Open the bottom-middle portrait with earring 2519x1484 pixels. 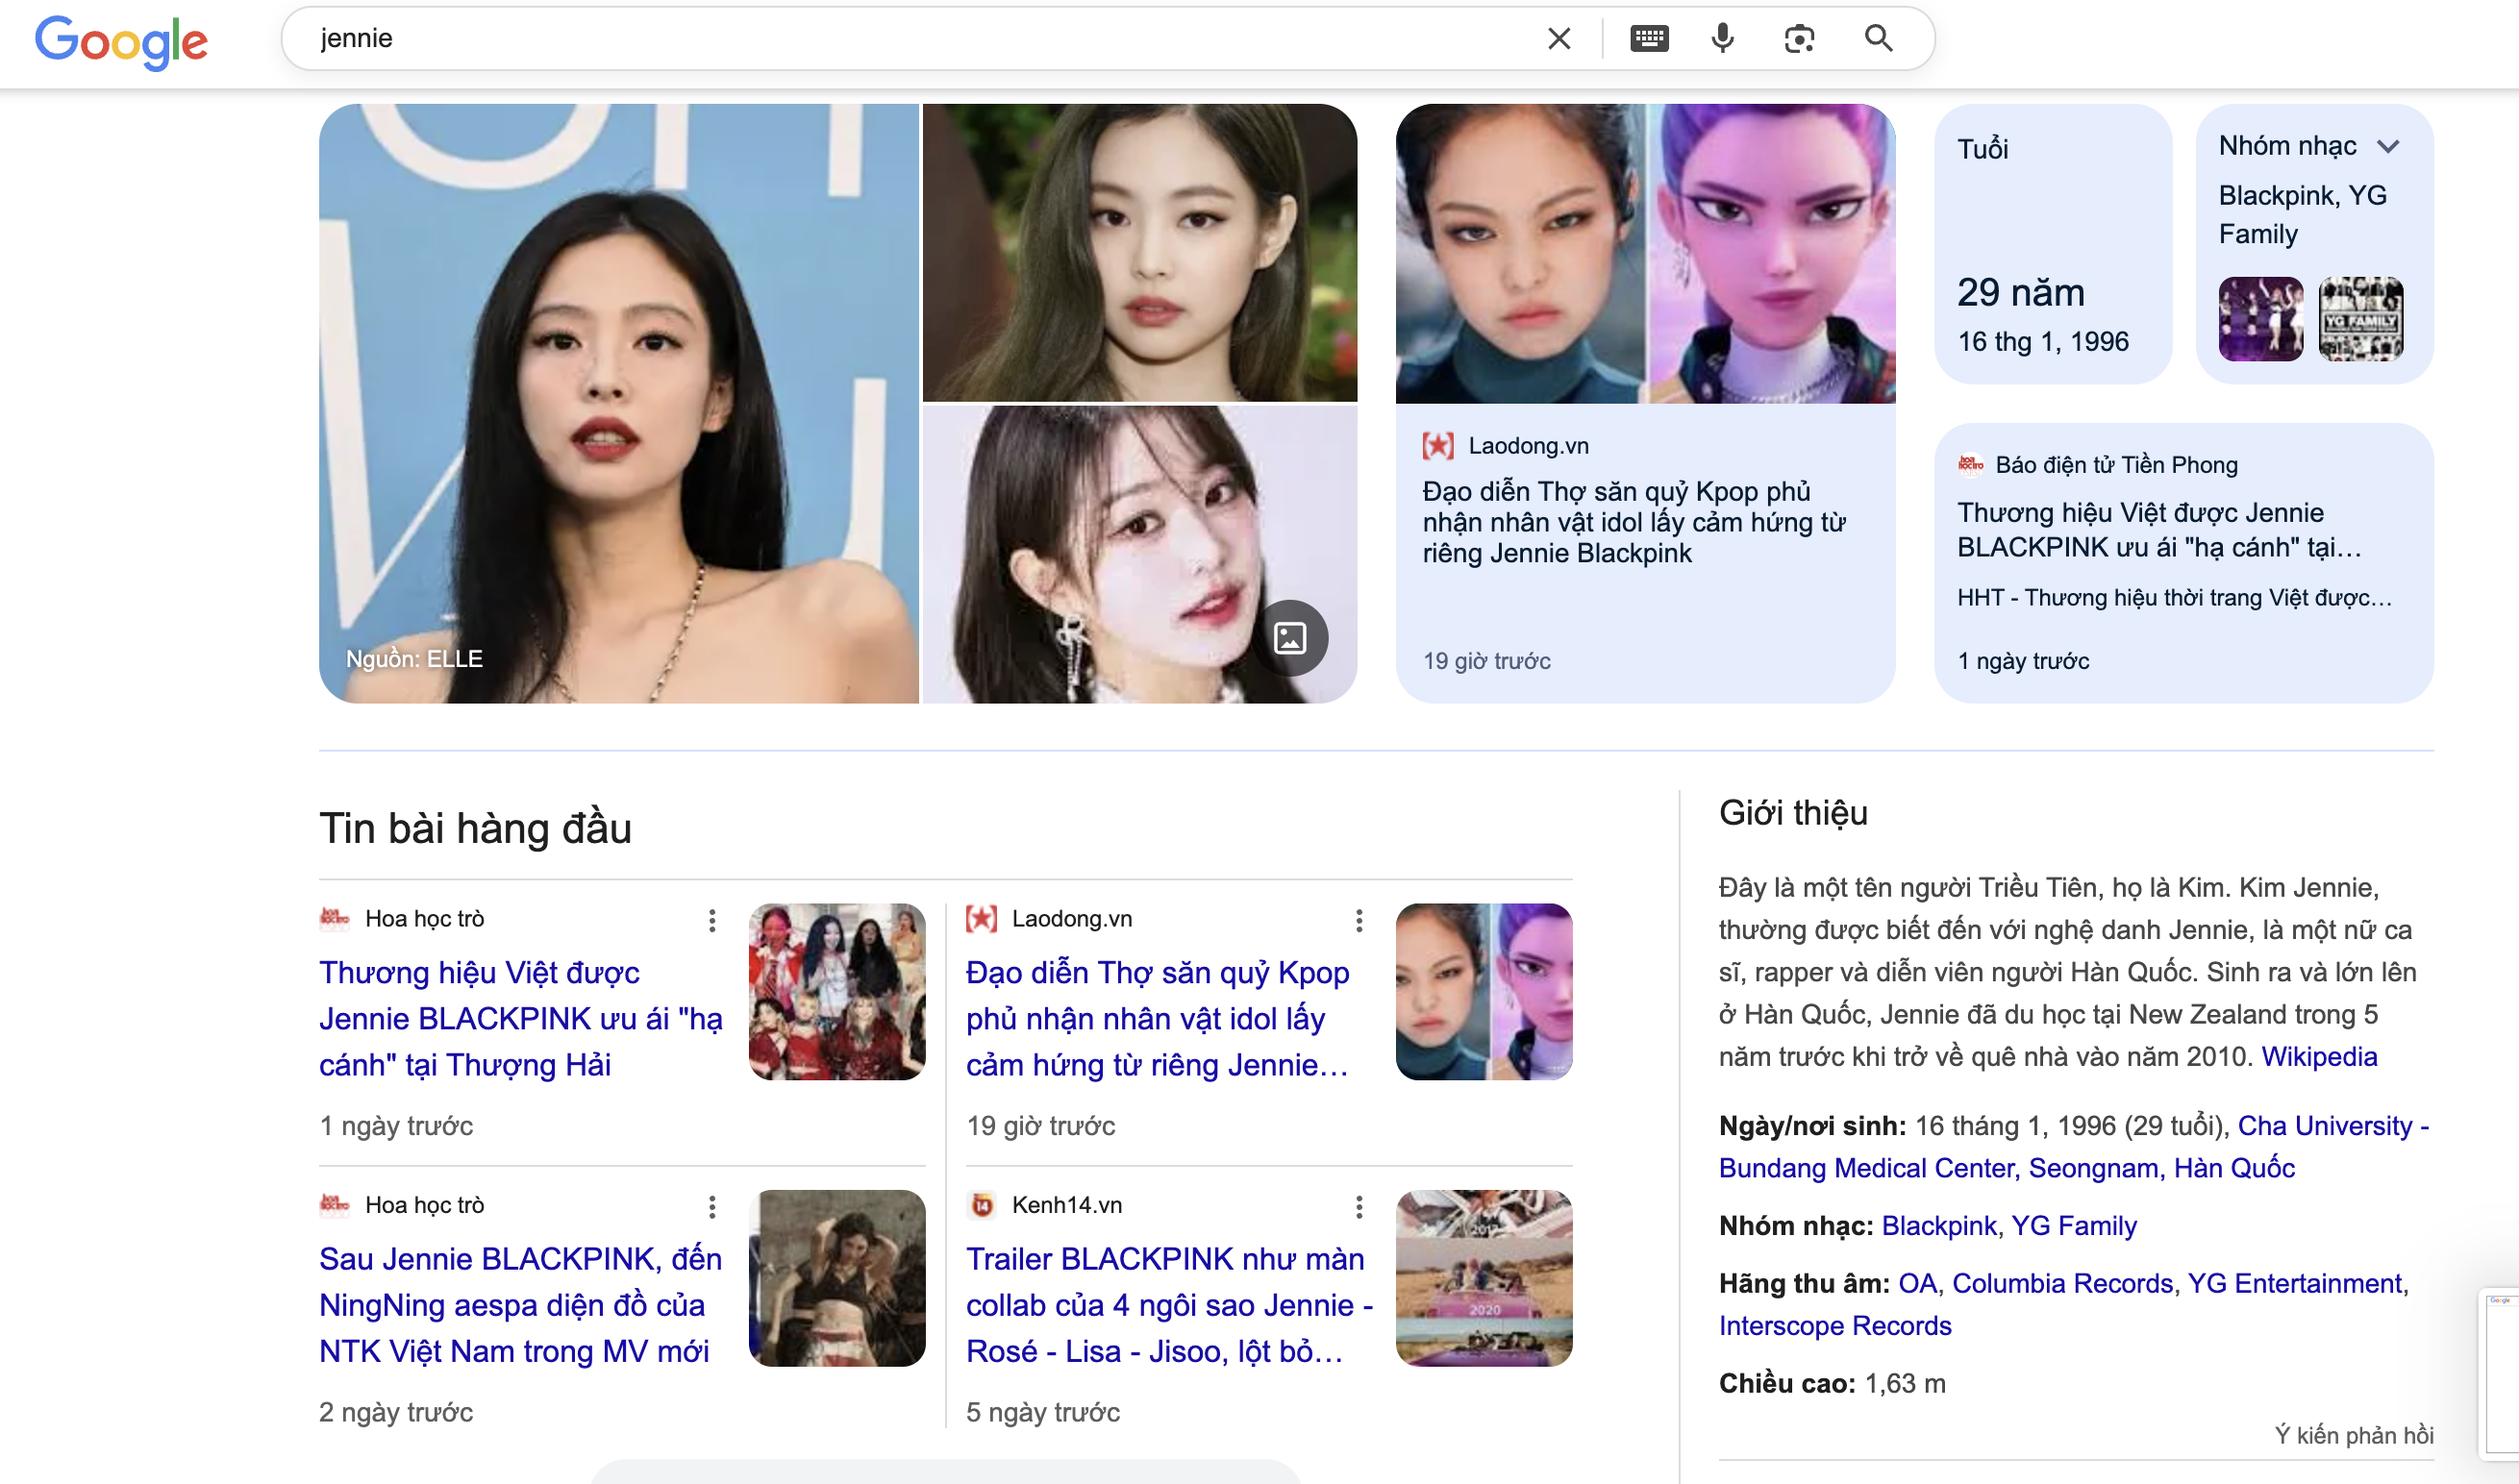pos(1139,555)
